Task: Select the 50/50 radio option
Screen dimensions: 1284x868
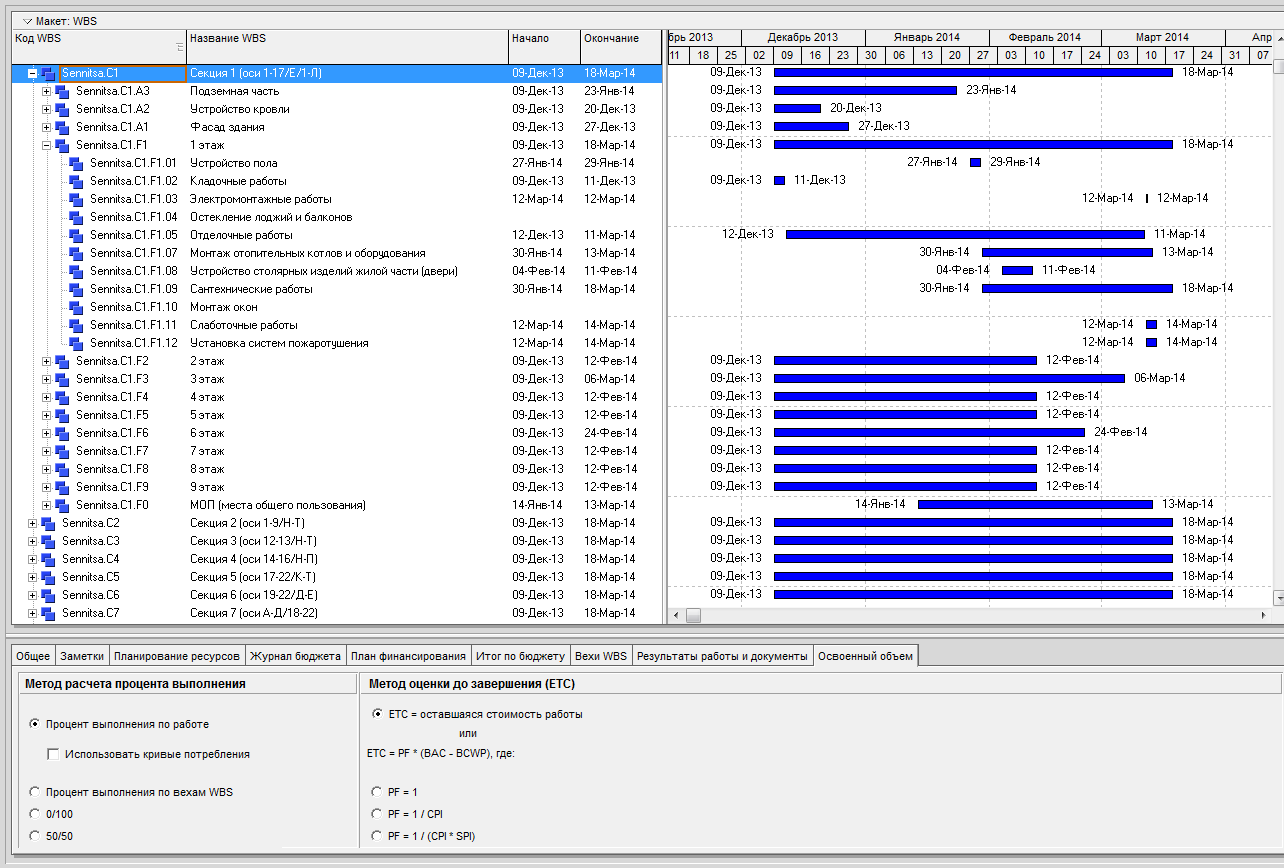Action: (x=36, y=836)
